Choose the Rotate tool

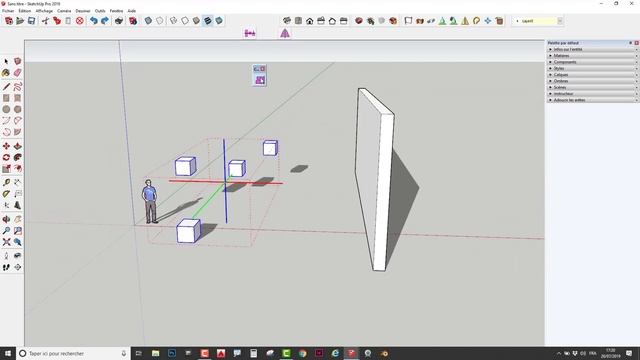pos(6,158)
